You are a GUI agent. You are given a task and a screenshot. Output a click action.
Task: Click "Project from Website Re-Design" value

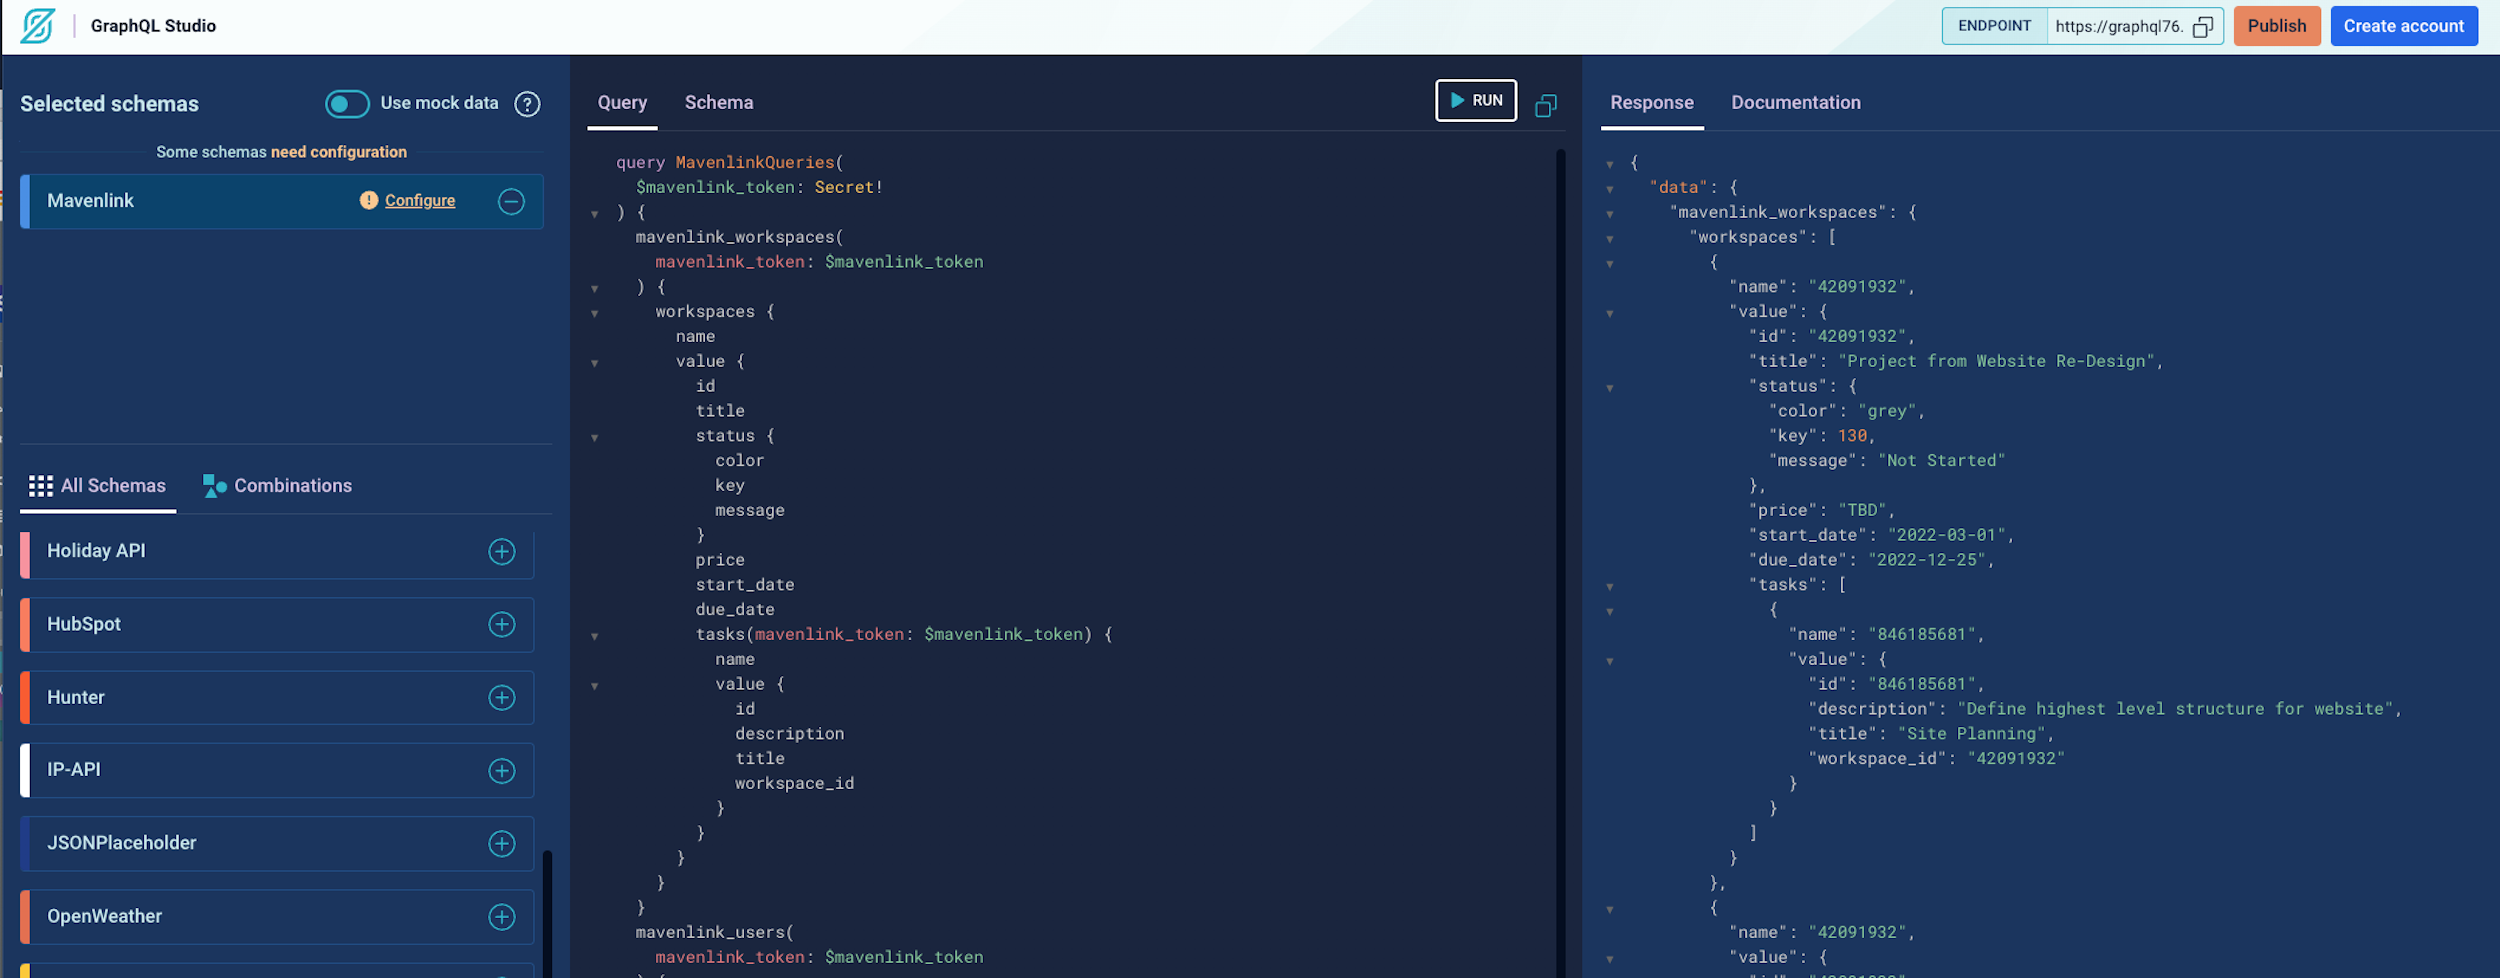pos(1996,361)
